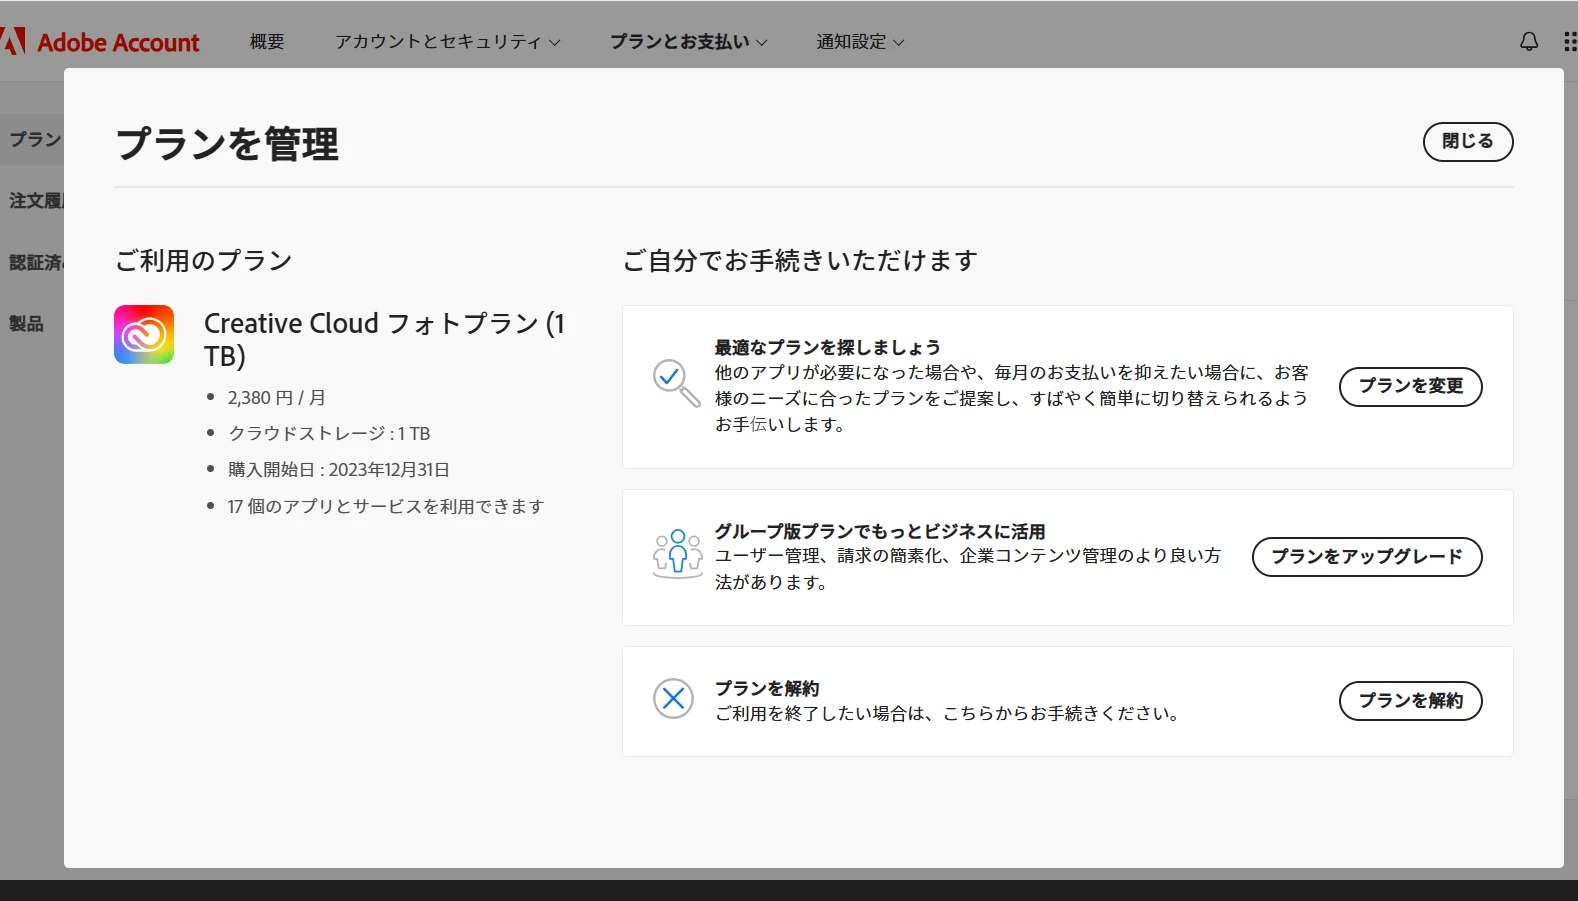1578x901 pixels.
Task: Click the 購入開始日 : 2023年12月31日 text
Action: point(338,470)
